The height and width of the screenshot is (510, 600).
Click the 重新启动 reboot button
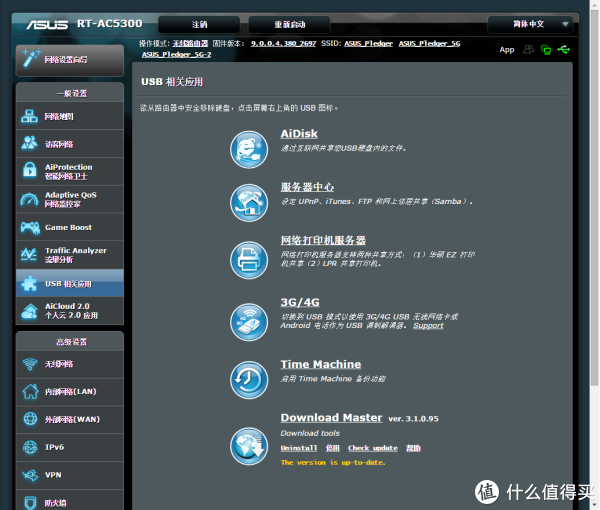click(289, 24)
